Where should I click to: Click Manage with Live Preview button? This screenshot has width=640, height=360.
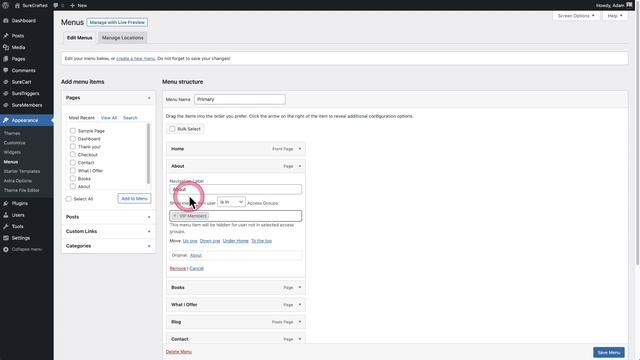tap(117, 22)
